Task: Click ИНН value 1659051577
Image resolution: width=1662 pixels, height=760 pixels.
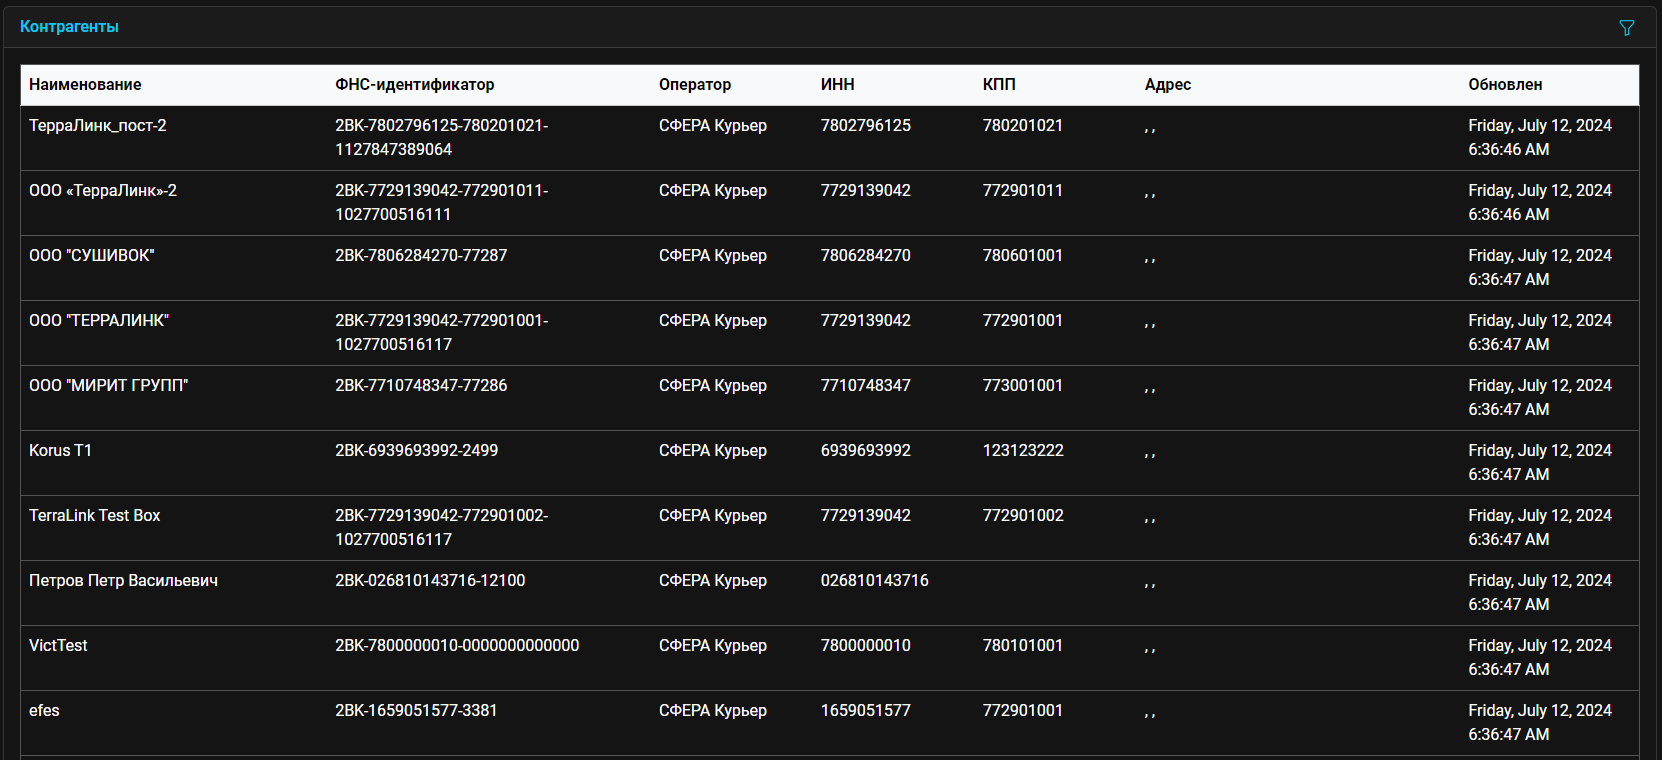Action: point(866,711)
